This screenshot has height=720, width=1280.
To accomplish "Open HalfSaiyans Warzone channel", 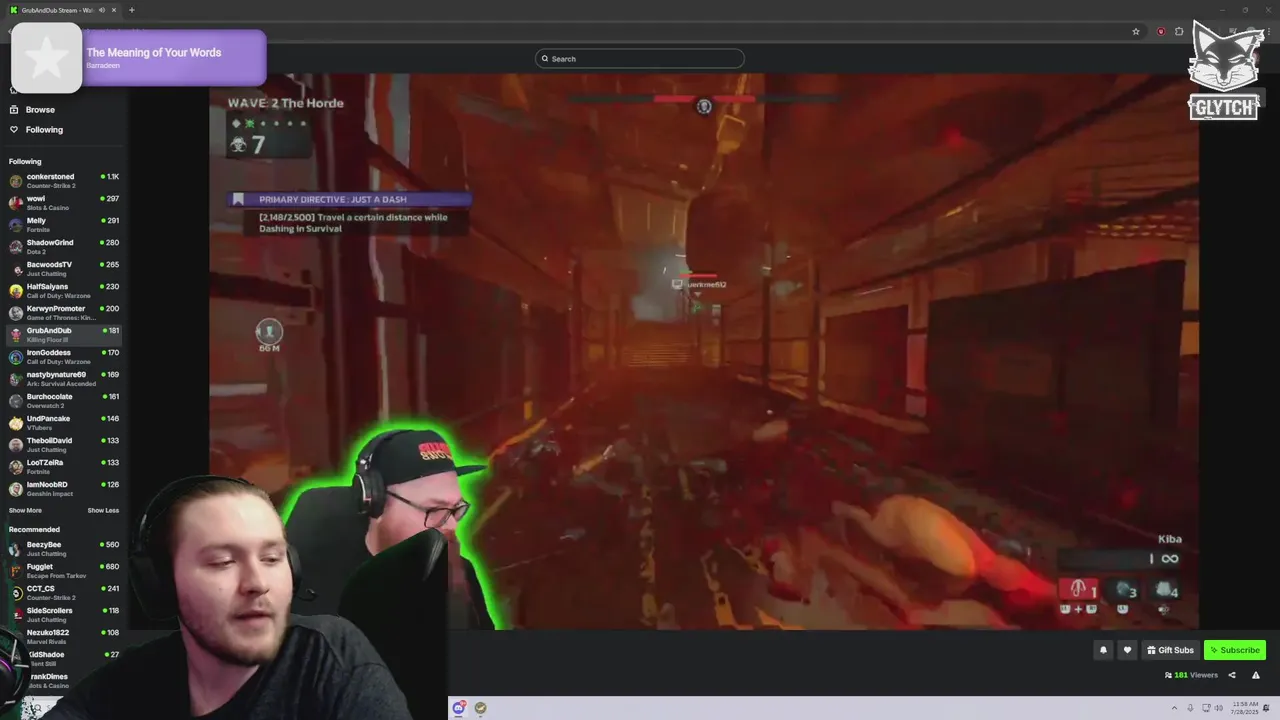I will pyautogui.click(x=64, y=291).
